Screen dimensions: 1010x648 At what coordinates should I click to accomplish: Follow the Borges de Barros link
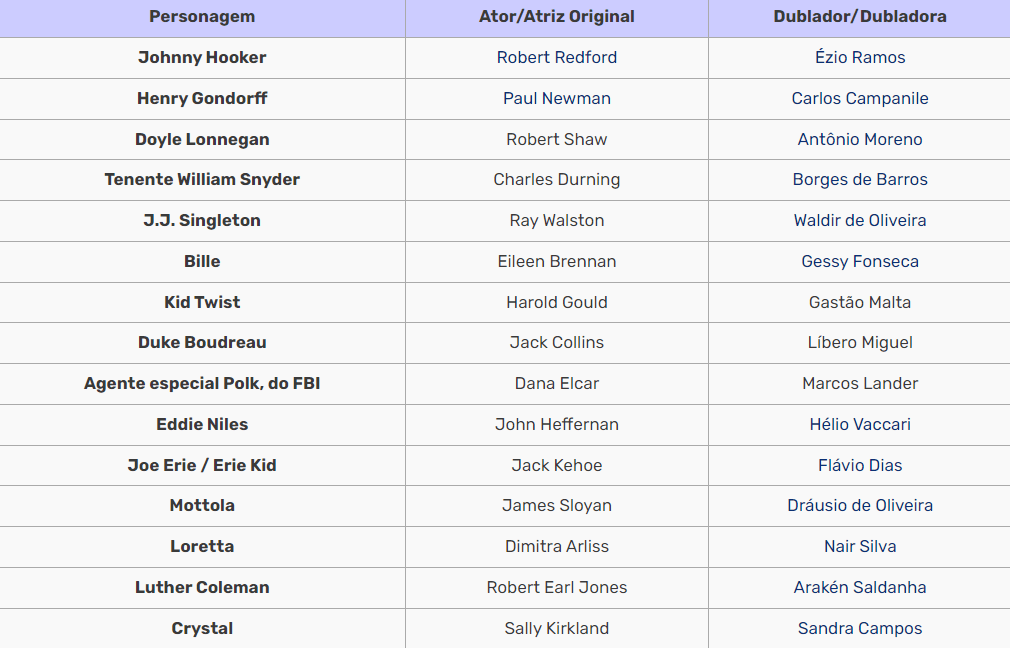coord(860,180)
